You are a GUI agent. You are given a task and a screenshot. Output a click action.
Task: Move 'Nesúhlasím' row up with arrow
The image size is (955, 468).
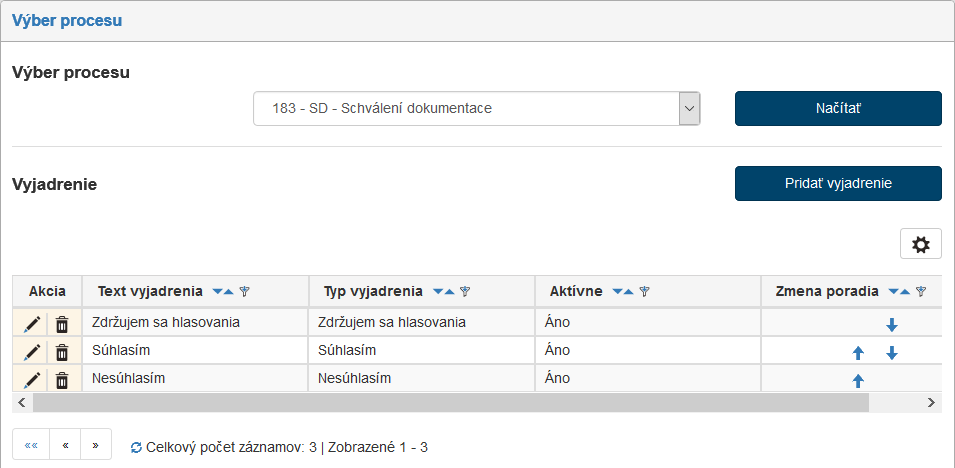pos(857,380)
